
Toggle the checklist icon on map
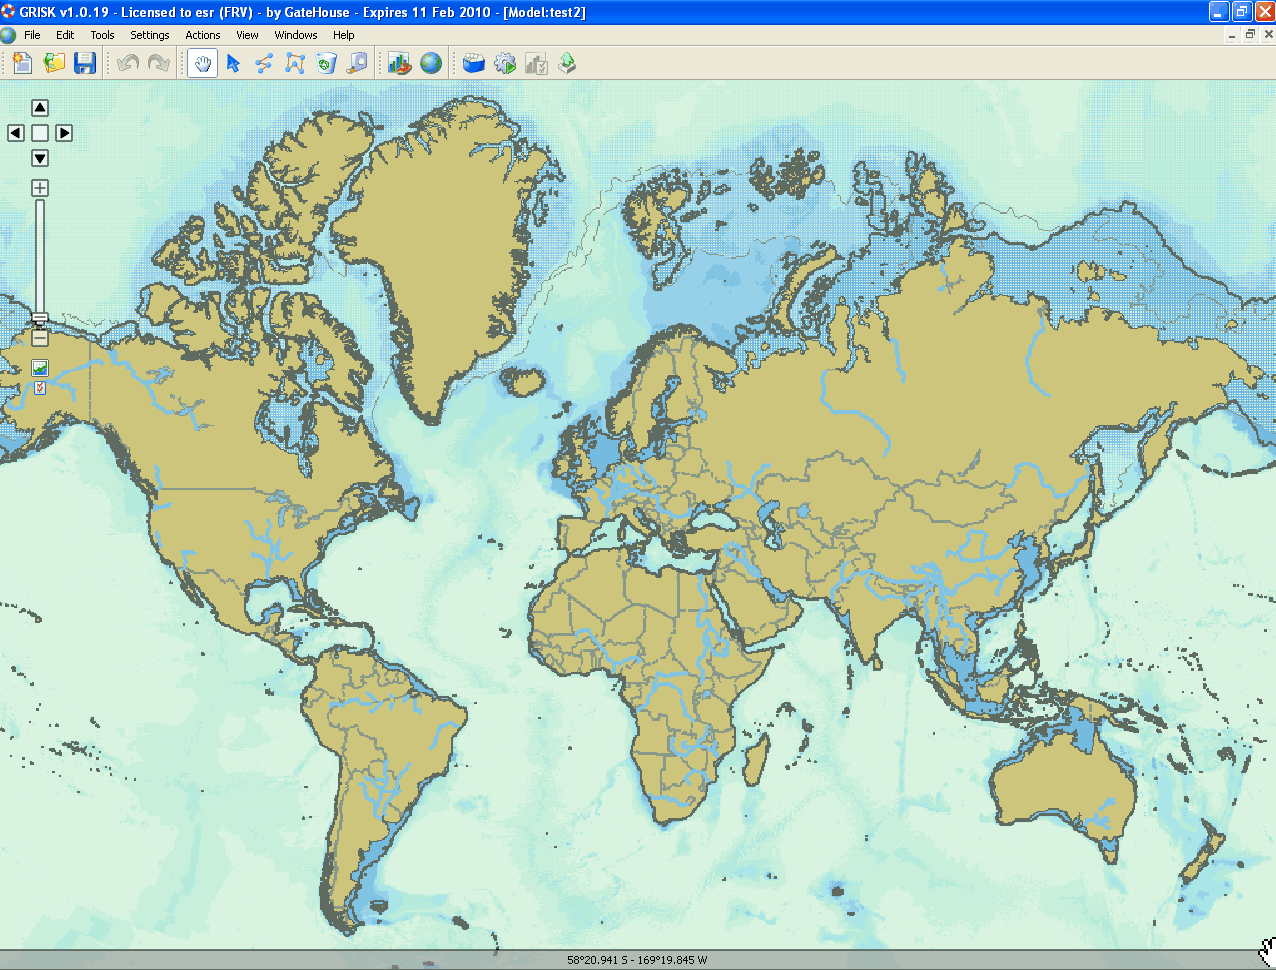[x=40, y=388]
